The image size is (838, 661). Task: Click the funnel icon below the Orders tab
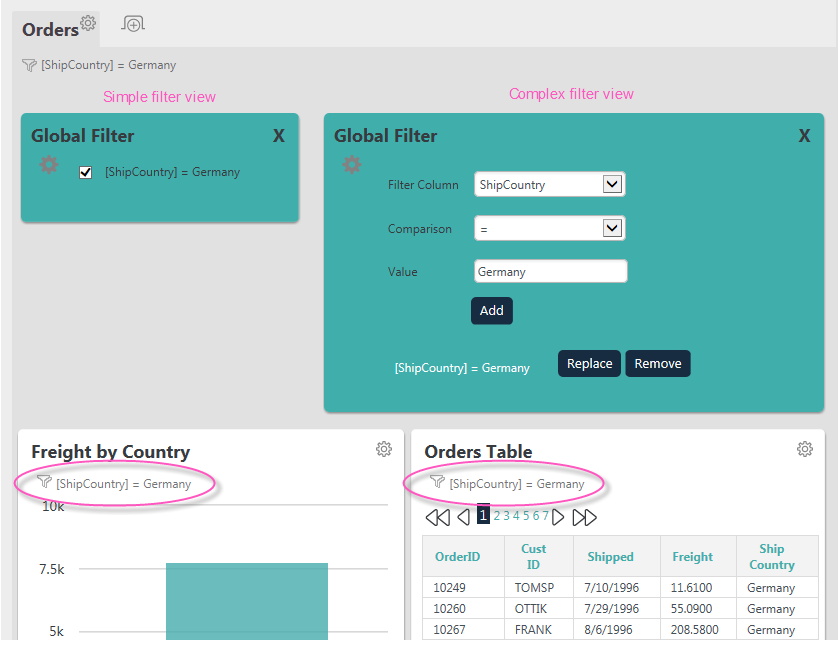point(29,65)
